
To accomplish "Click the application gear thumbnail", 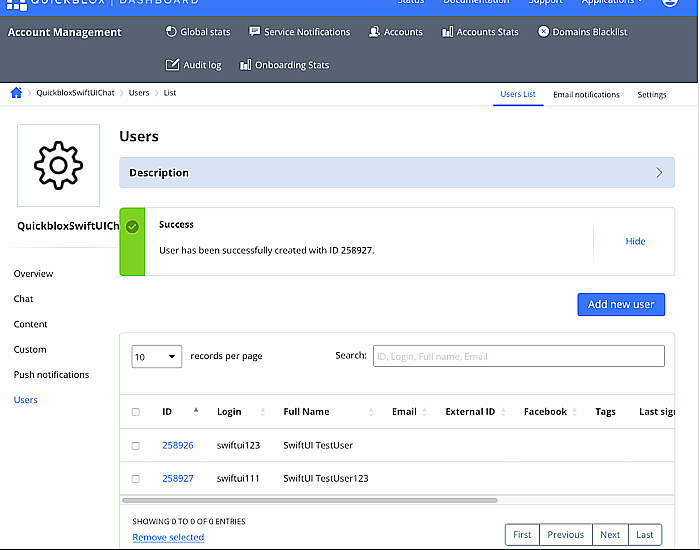I will point(58,166).
